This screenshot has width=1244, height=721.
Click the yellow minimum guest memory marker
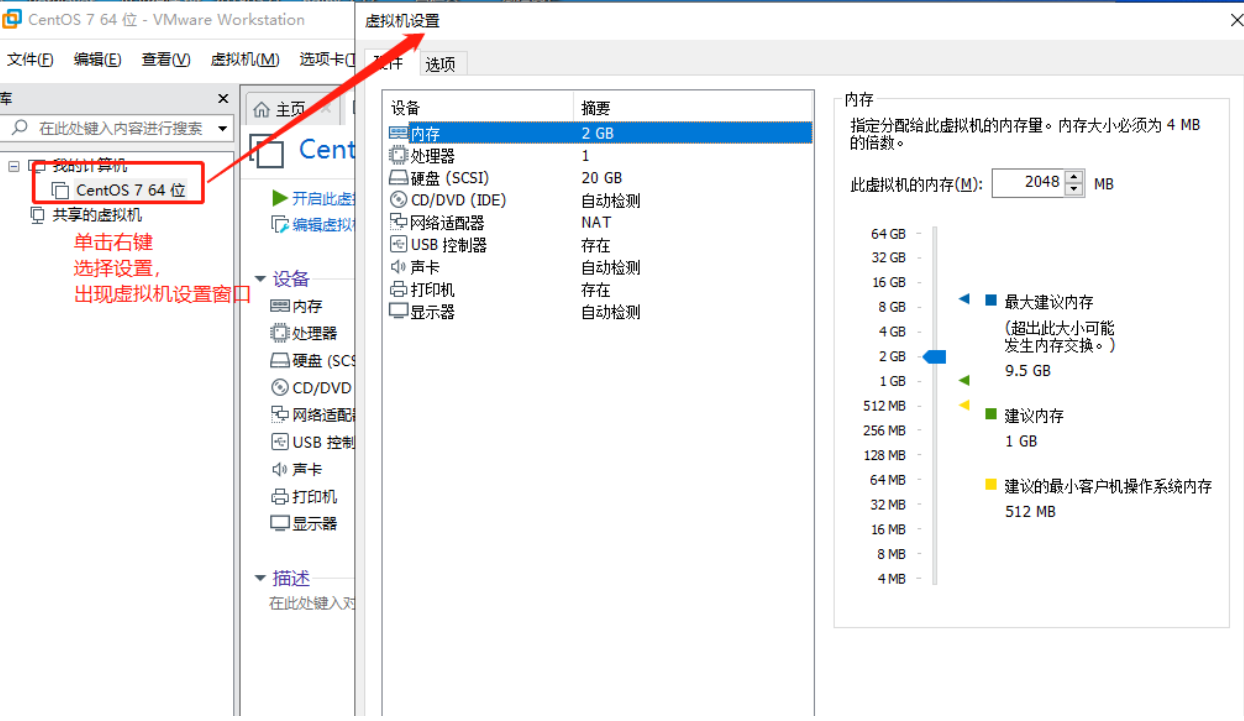pos(964,405)
